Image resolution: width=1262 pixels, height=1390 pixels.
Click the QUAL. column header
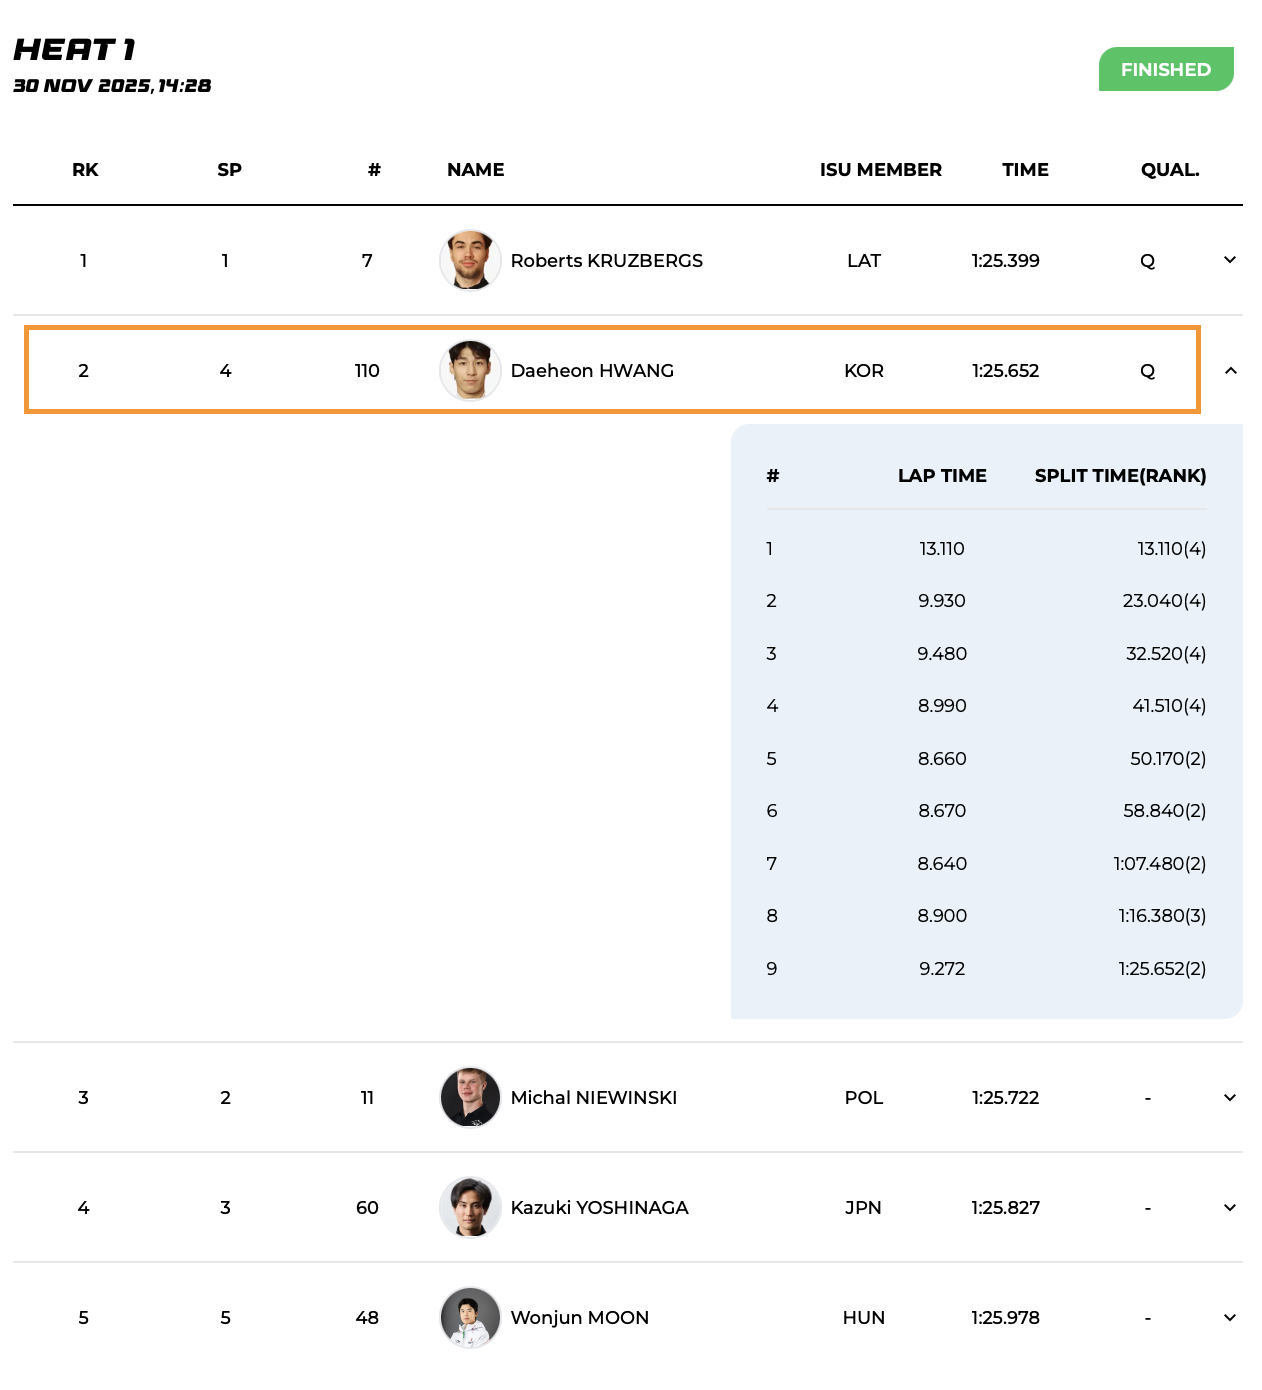(1170, 170)
